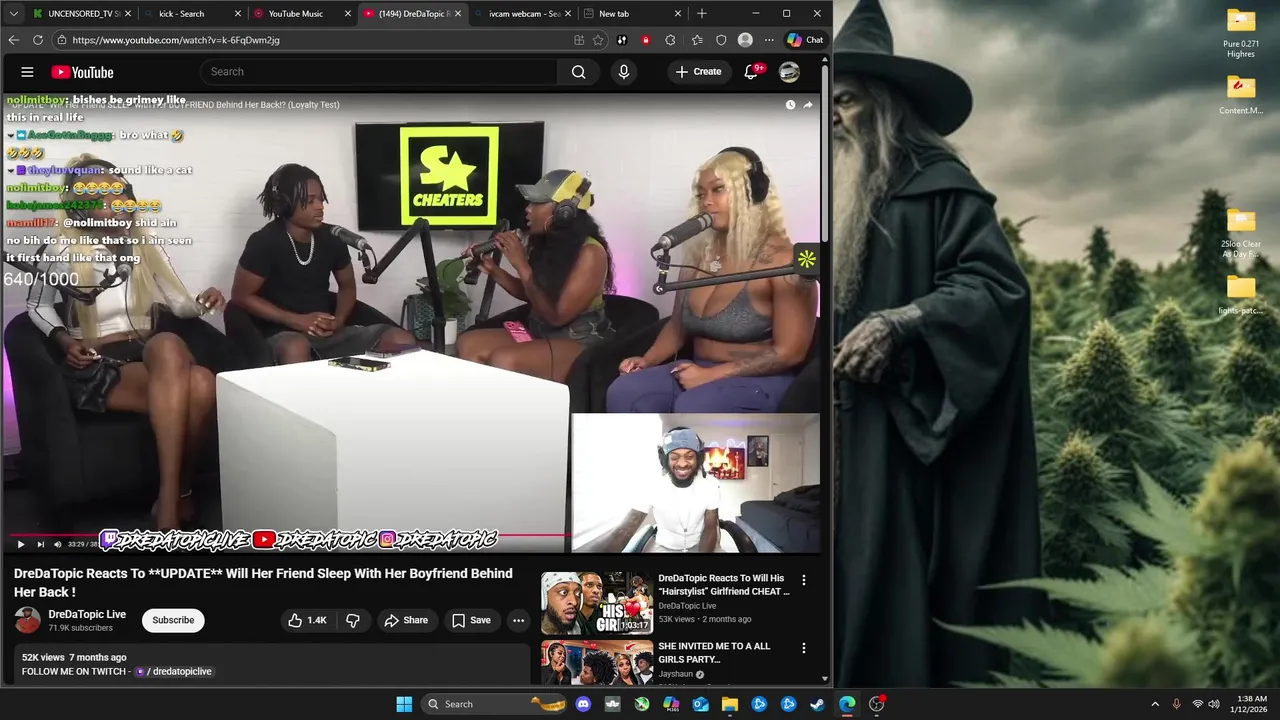Skip to next video in player

40,544
